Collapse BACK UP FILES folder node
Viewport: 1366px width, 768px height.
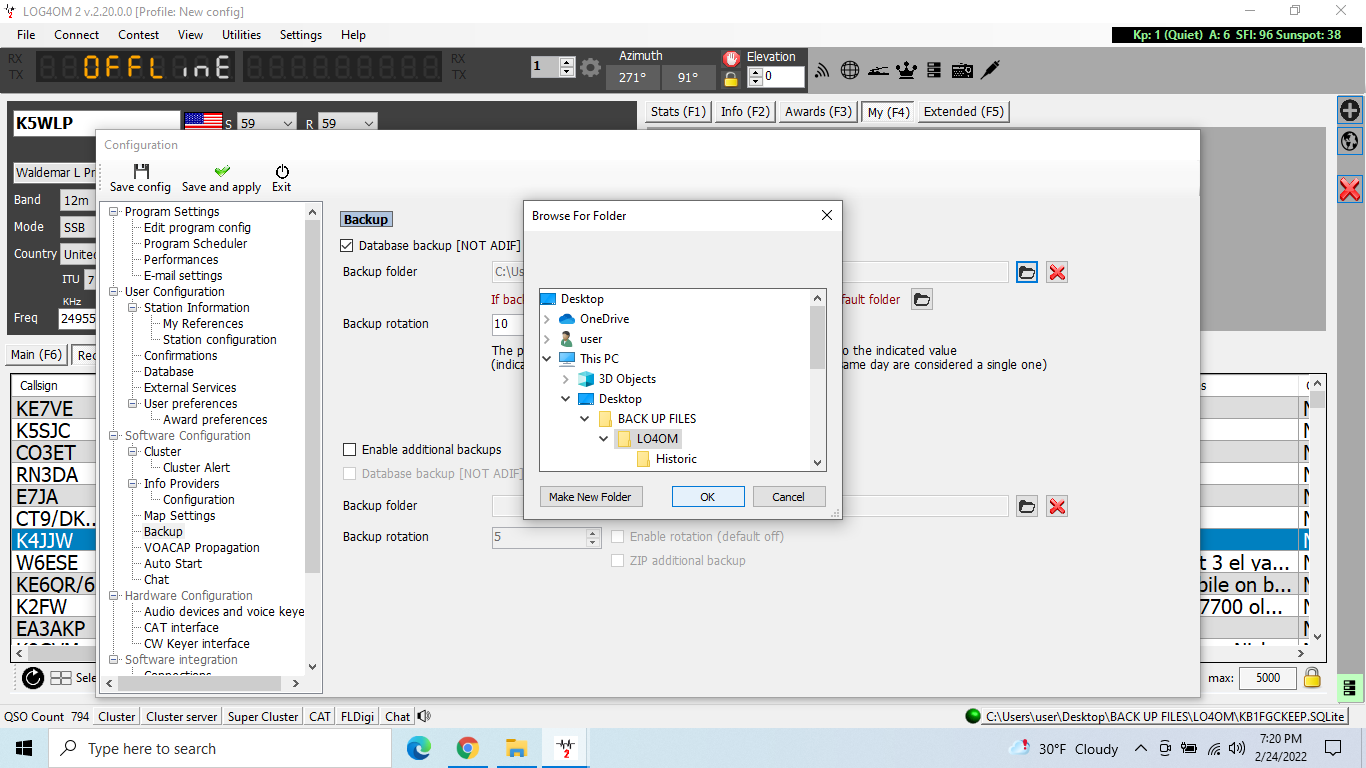585,419
